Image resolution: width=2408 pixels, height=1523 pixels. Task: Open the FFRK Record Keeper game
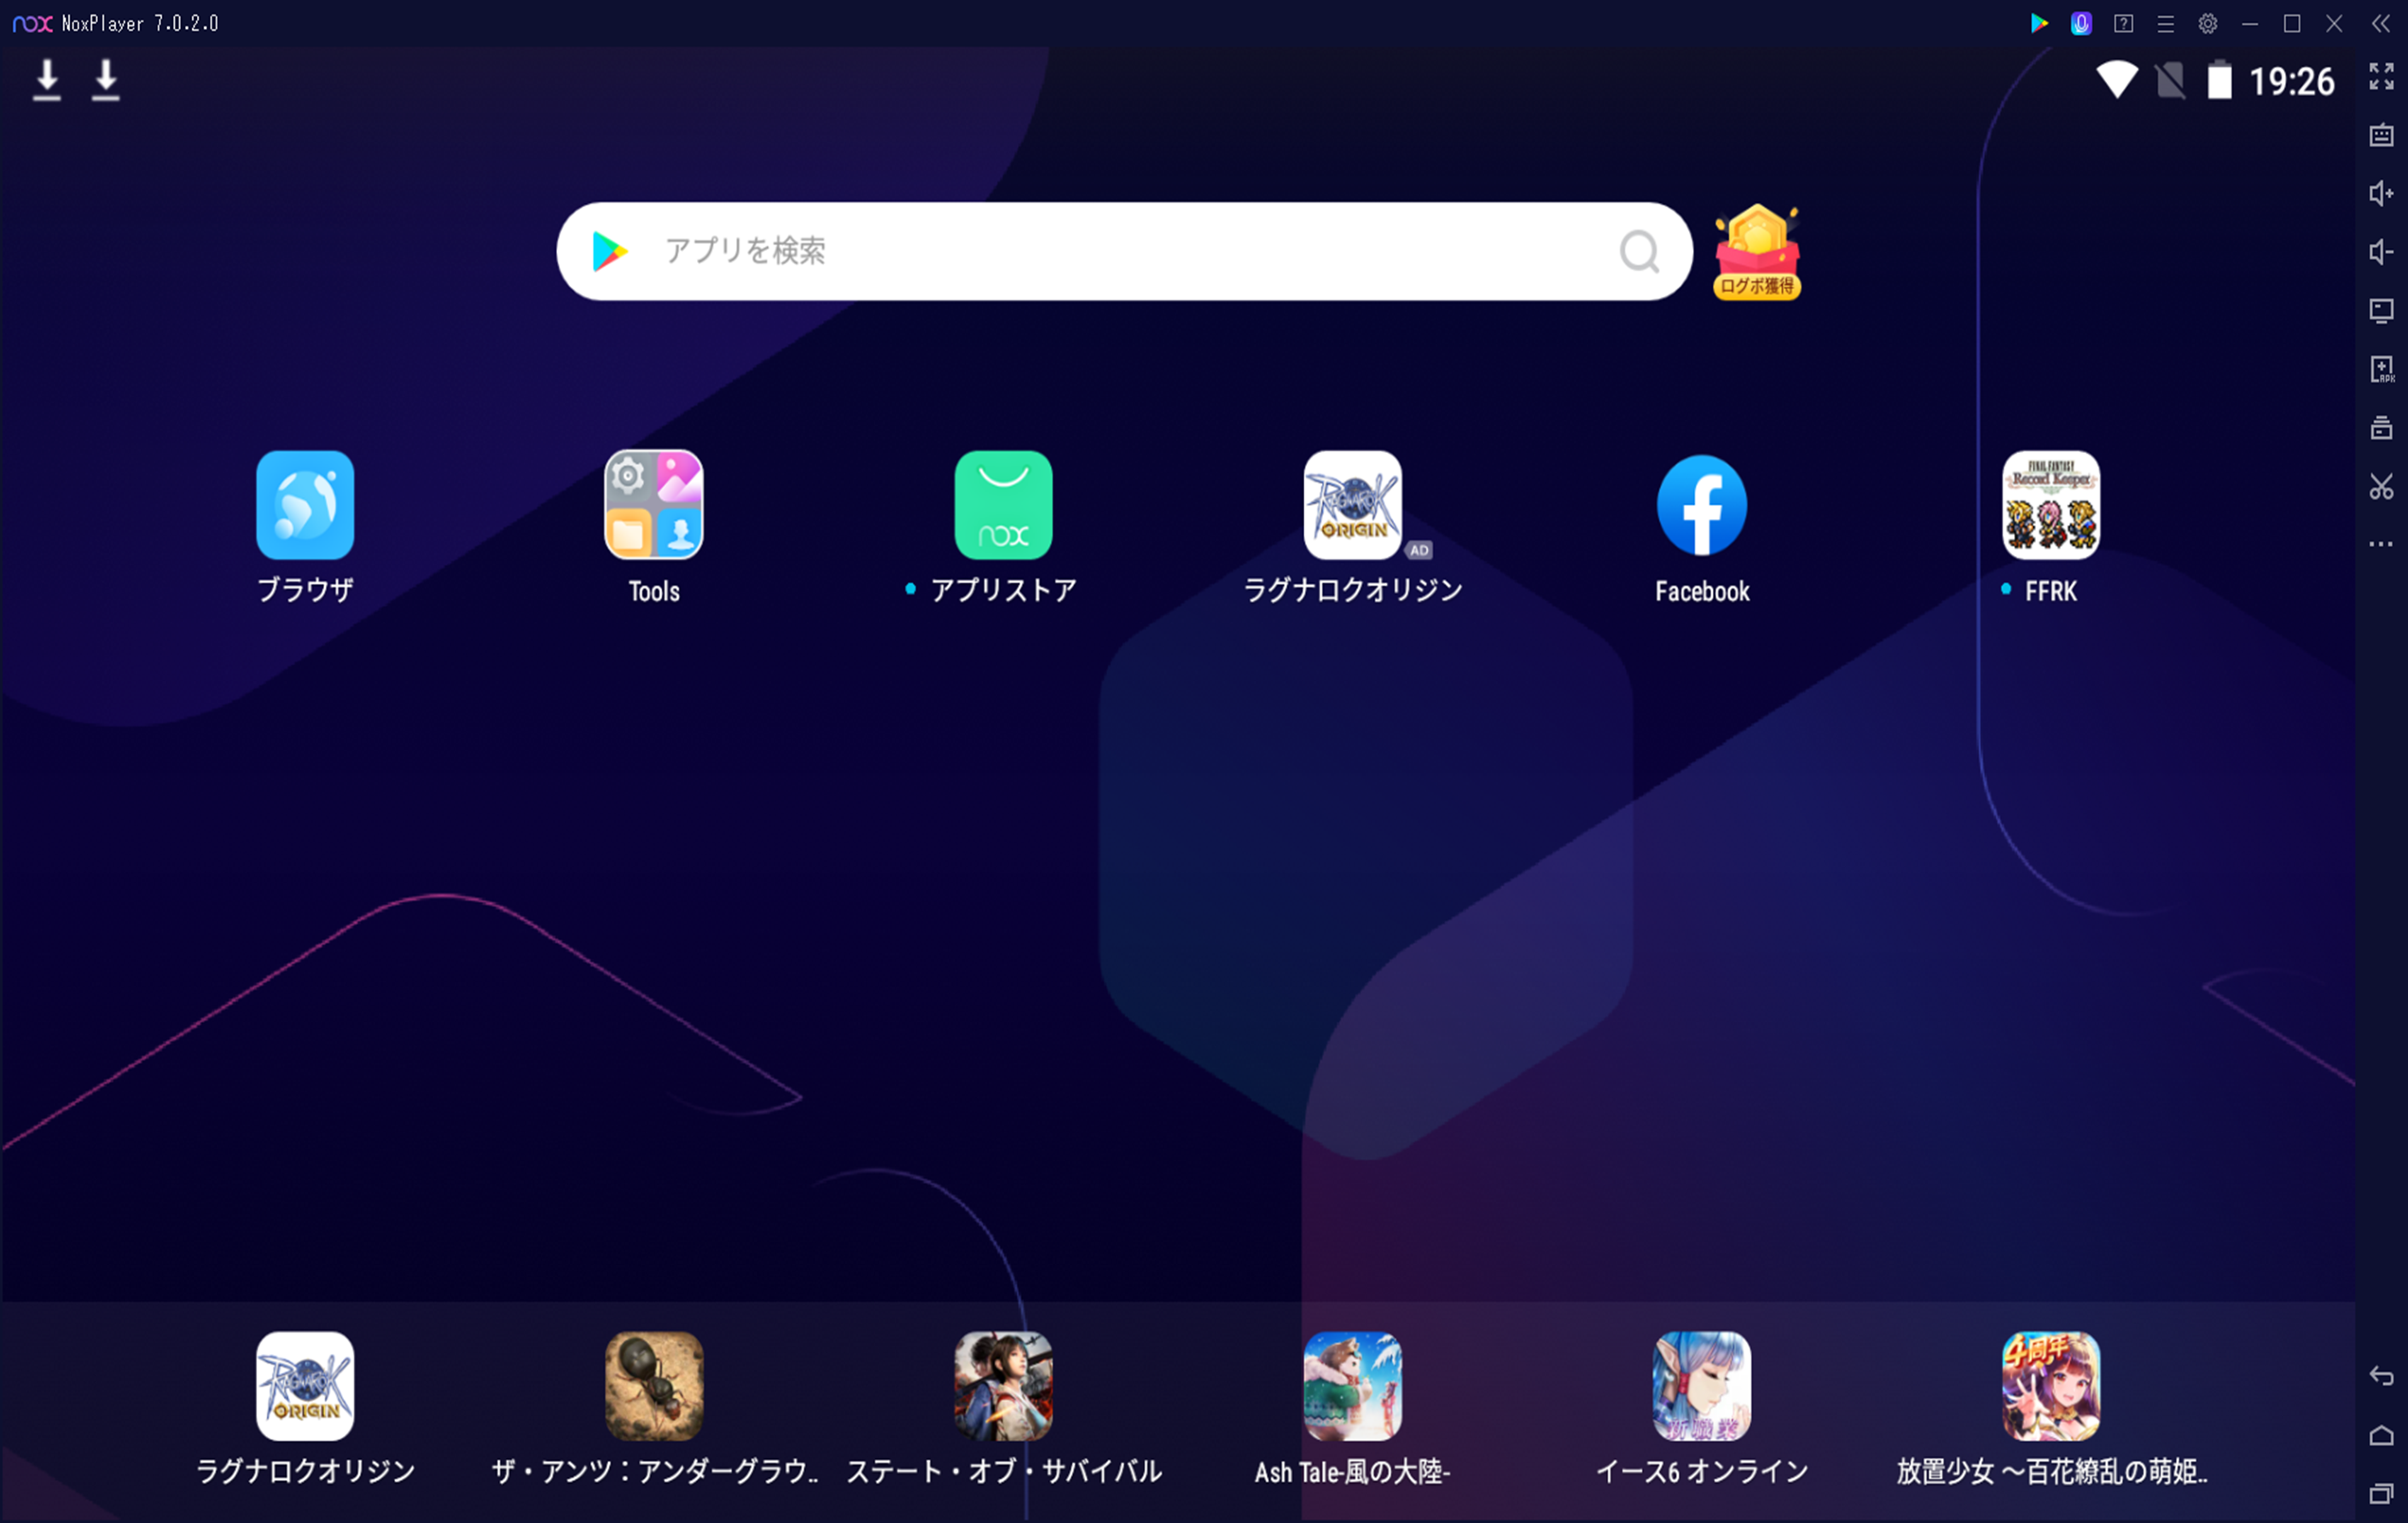2051,505
